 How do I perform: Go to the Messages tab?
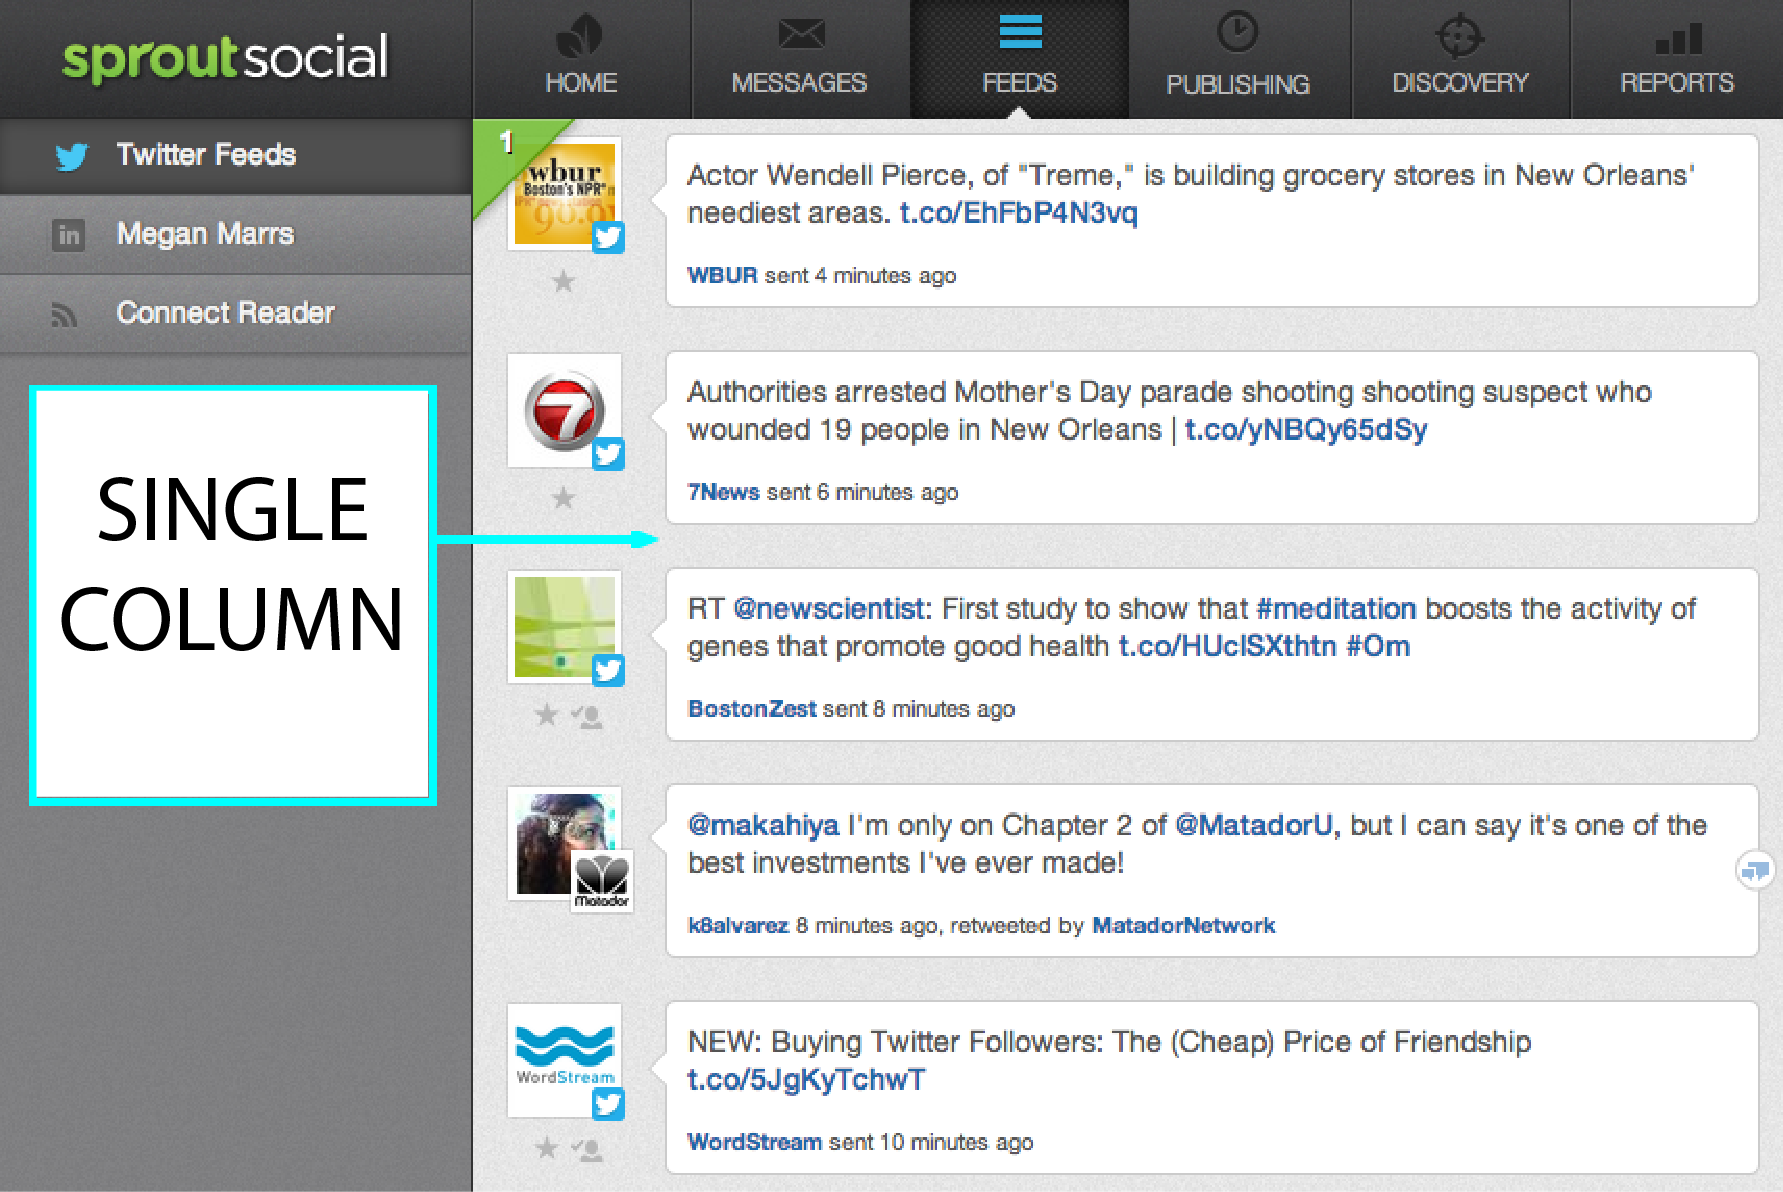coord(800,59)
